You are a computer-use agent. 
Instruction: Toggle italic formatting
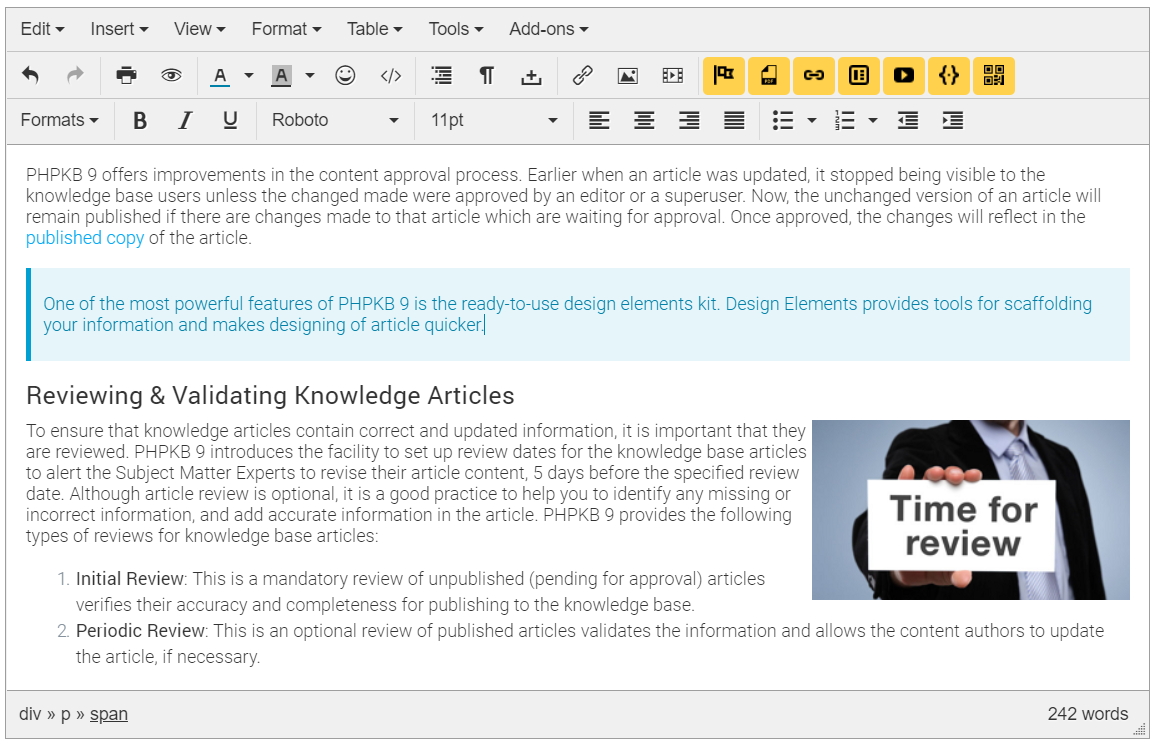pos(185,120)
